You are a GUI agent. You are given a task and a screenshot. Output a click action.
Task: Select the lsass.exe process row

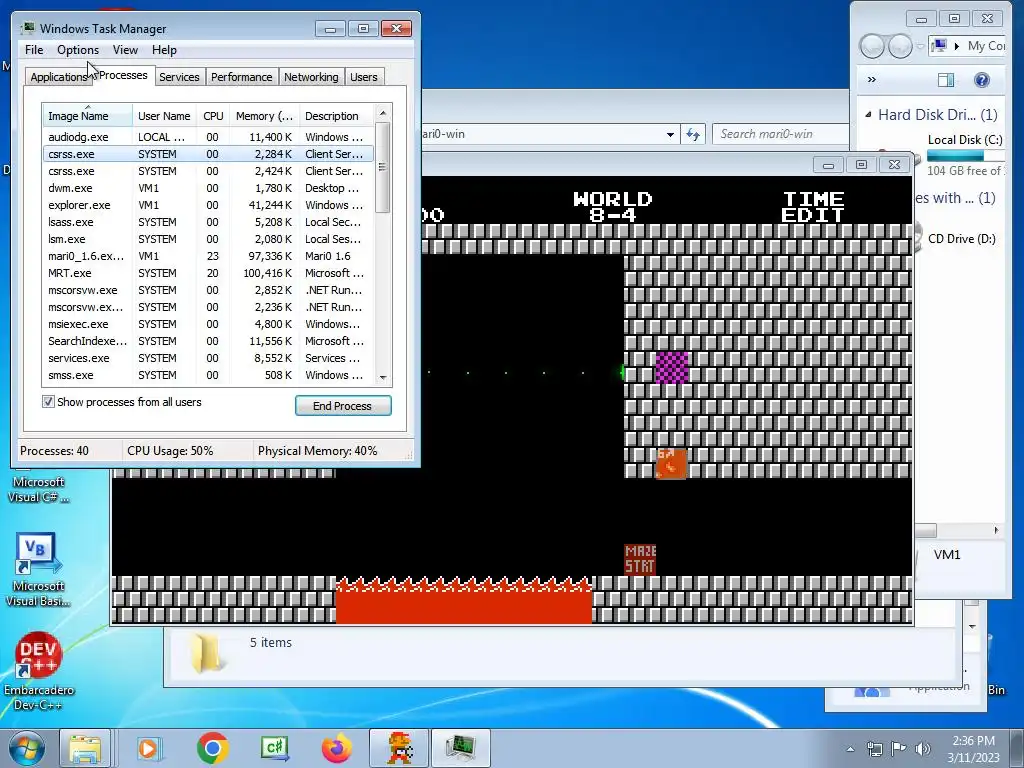(208, 222)
